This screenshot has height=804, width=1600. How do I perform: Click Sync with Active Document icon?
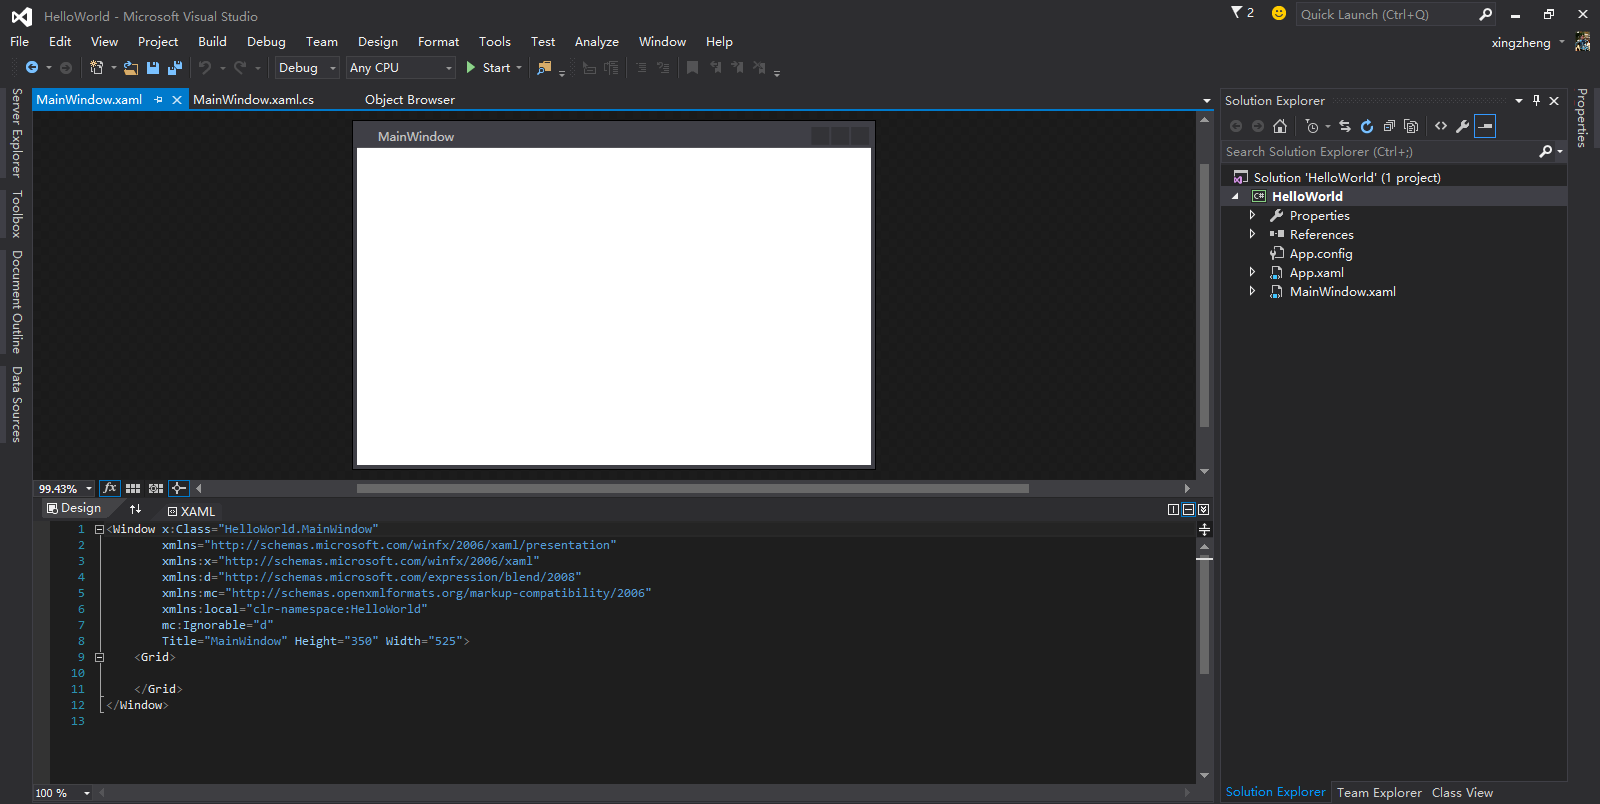1345,126
